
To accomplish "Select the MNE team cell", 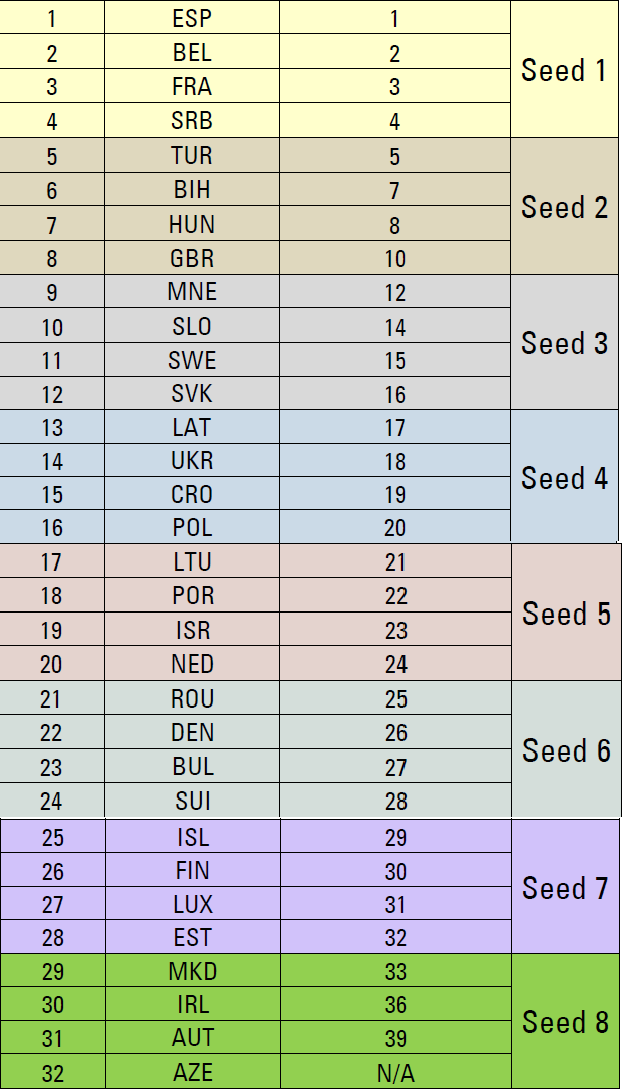I will [x=192, y=292].
